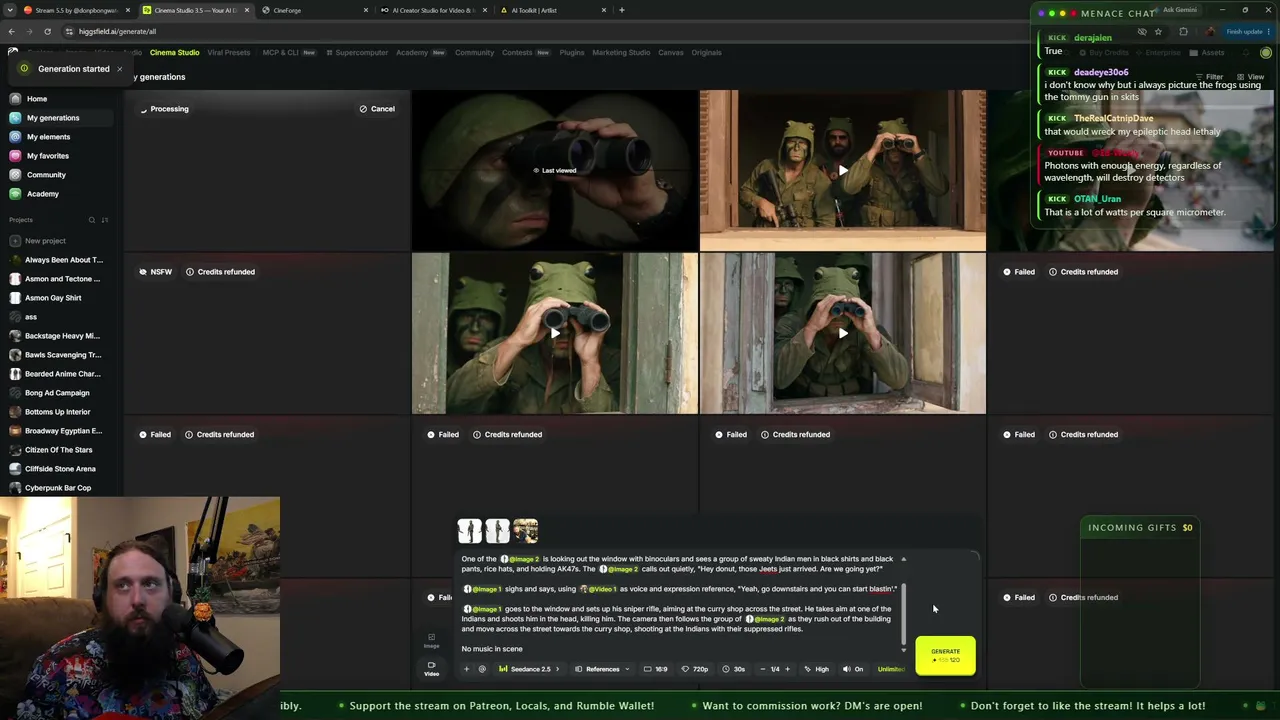
Task: Open the Canvas menu item
Action: pyautogui.click(x=671, y=52)
